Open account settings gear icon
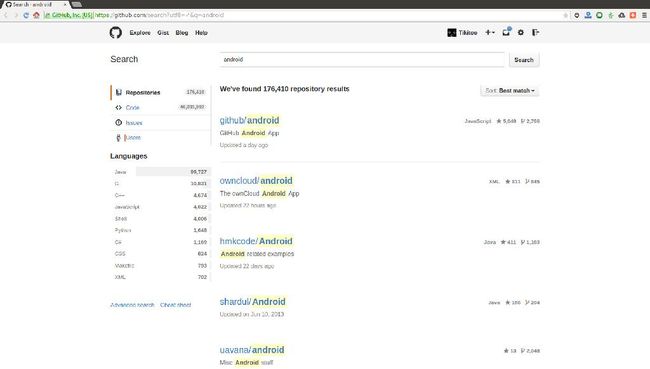Image resolution: width=650 pixels, height=369 pixels. click(x=521, y=32)
